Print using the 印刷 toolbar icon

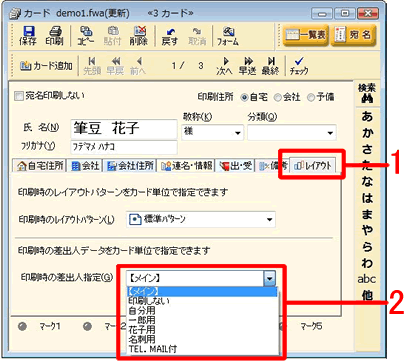point(54,36)
